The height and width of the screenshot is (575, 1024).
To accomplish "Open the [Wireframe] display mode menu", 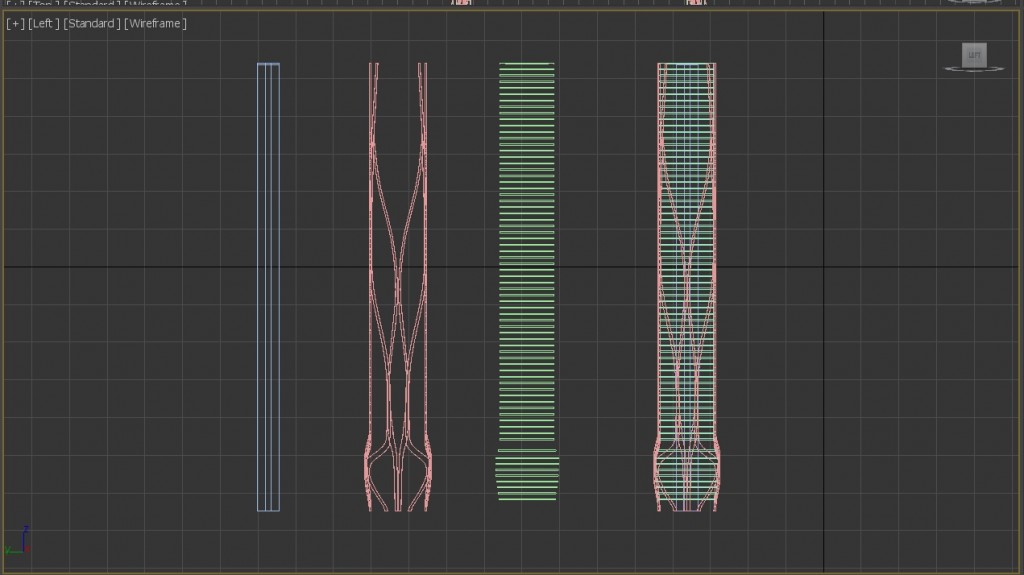I will (x=155, y=24).
